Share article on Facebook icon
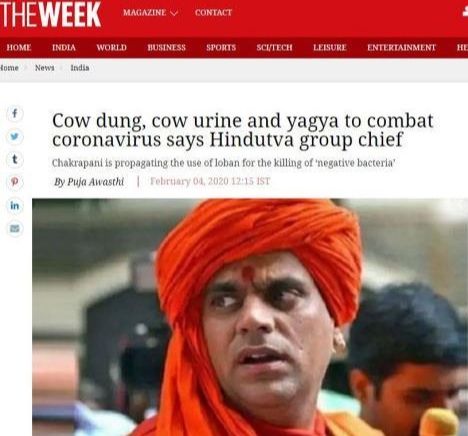 (15, 114)
